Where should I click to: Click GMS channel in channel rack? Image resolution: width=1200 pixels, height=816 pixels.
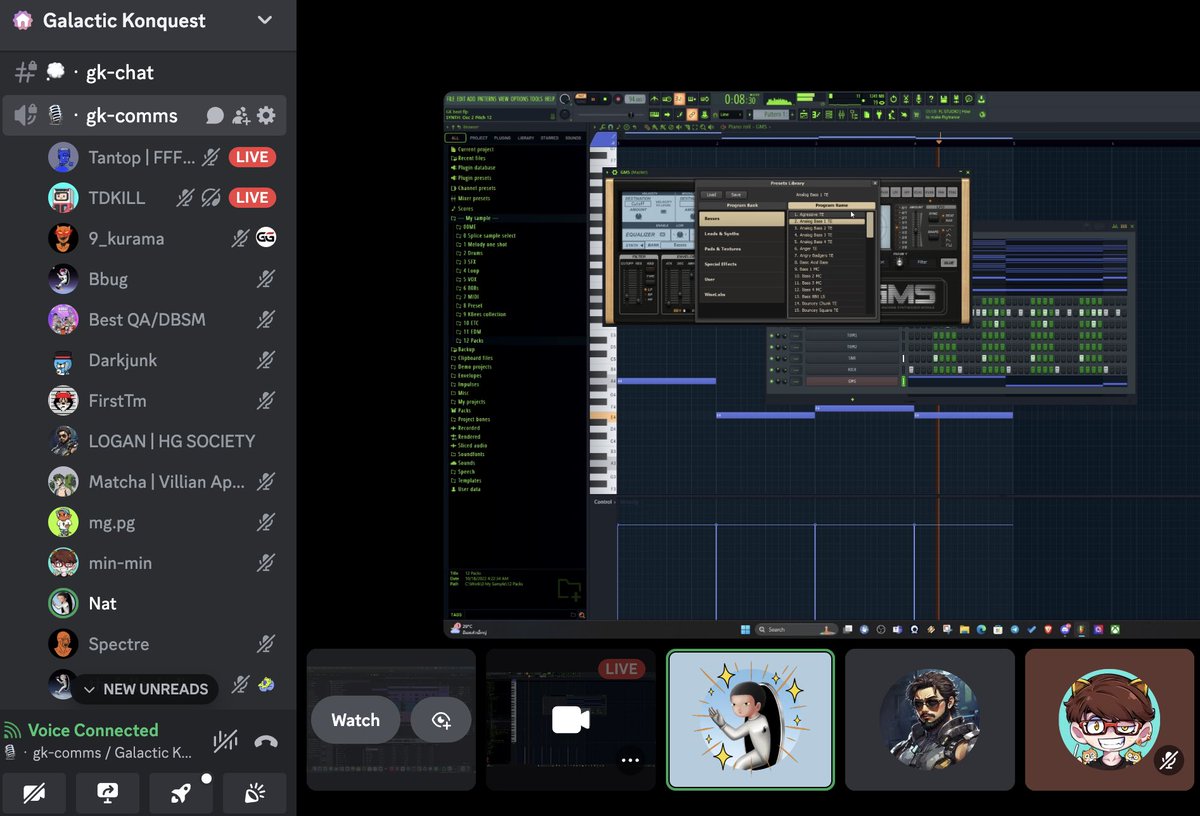(x=852, y=381)
